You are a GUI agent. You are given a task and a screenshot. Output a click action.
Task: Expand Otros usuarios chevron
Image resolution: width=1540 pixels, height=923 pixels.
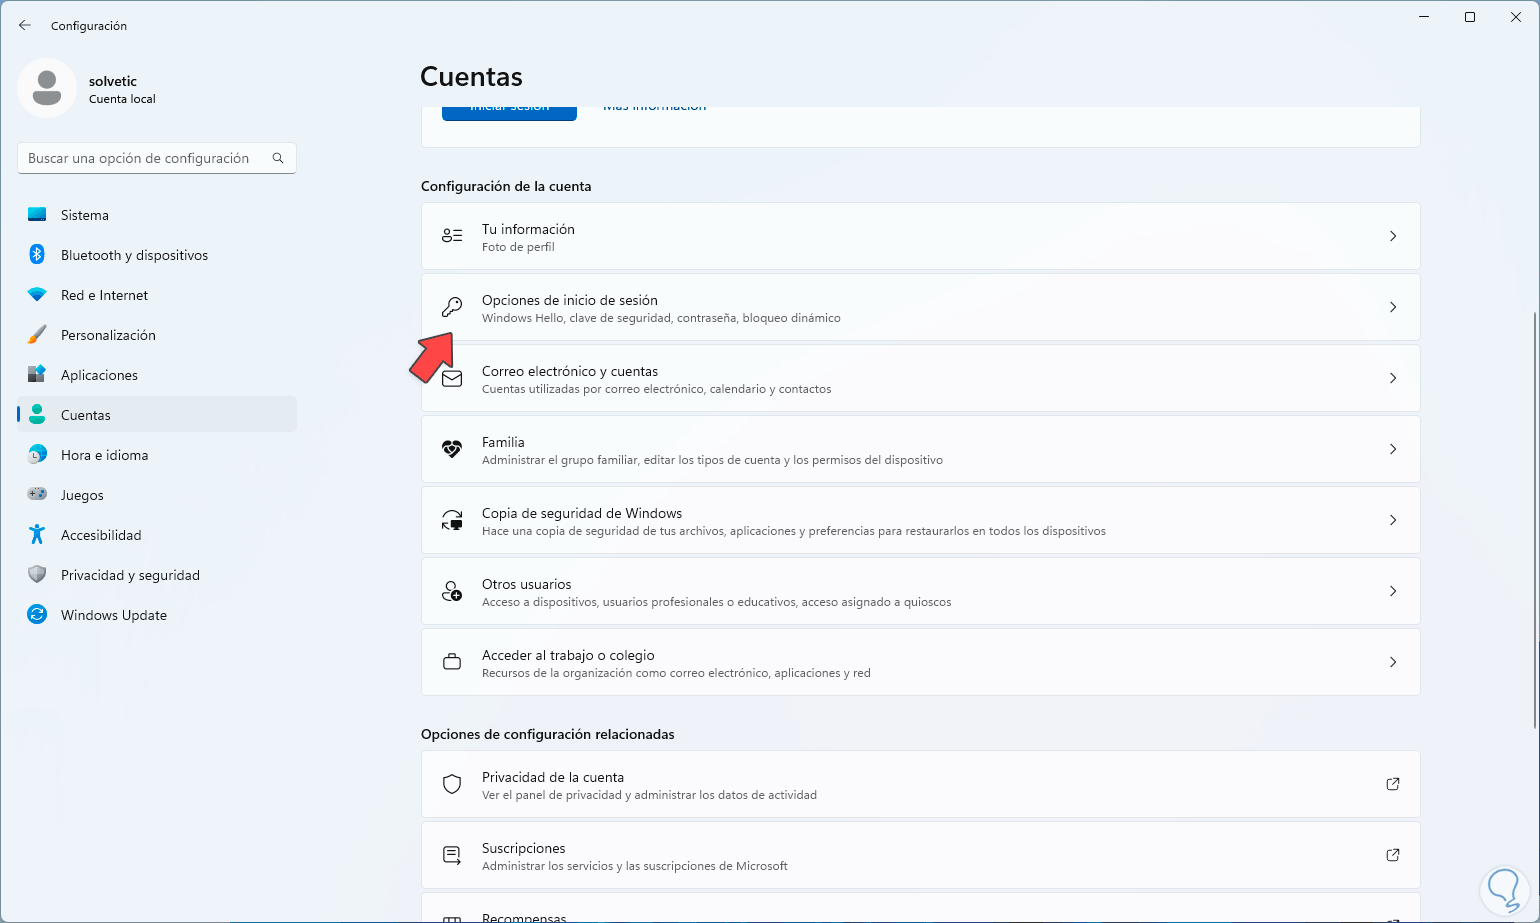1392,591
